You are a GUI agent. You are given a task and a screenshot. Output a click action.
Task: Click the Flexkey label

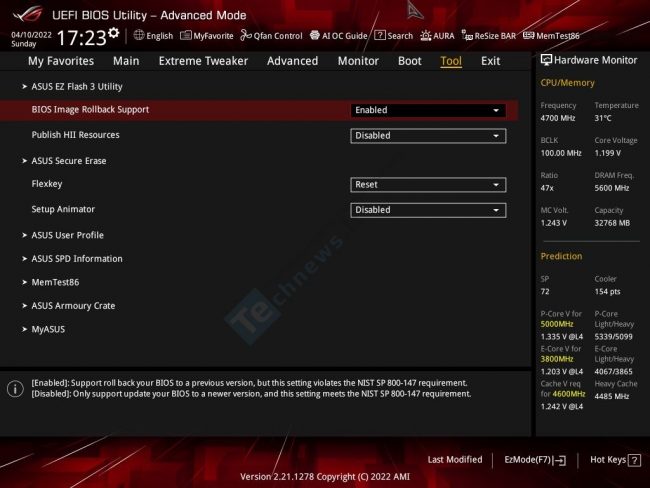47,184
